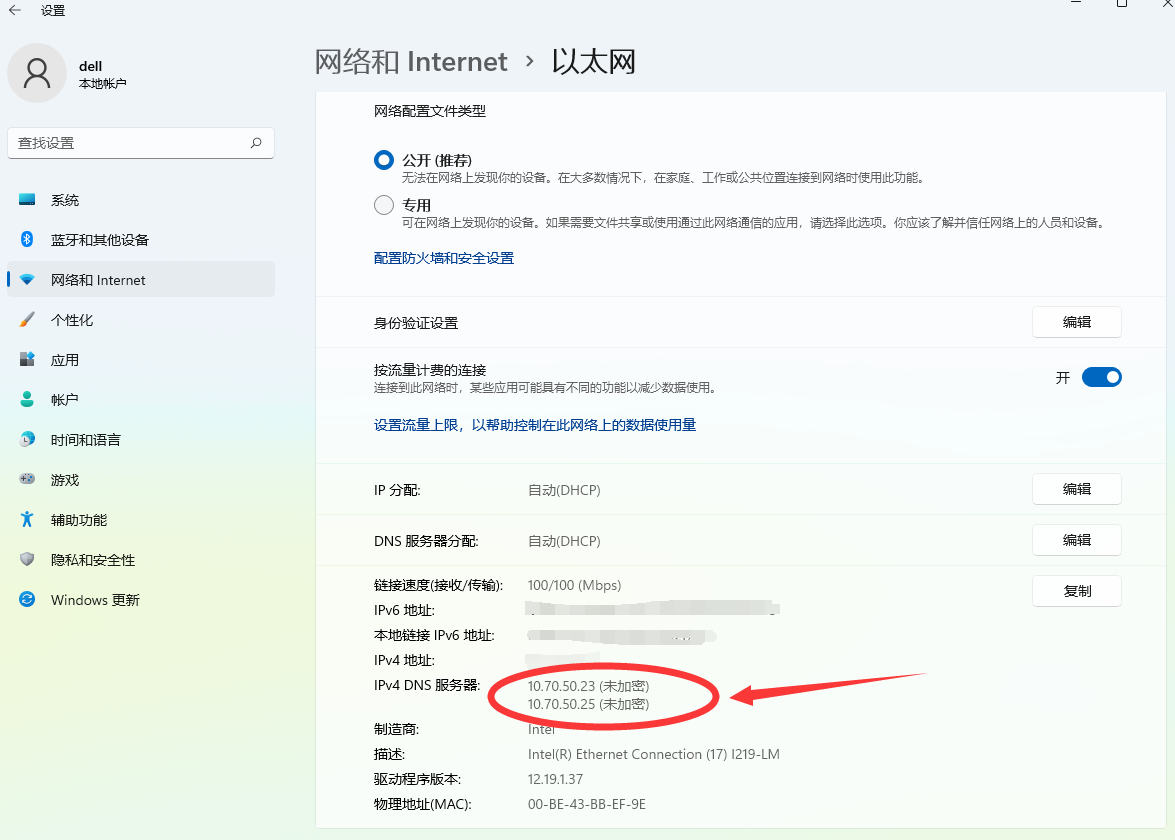Select 个性化 in the sidebar
This screenshot has height=840, width=1175.
click(72, 320)
